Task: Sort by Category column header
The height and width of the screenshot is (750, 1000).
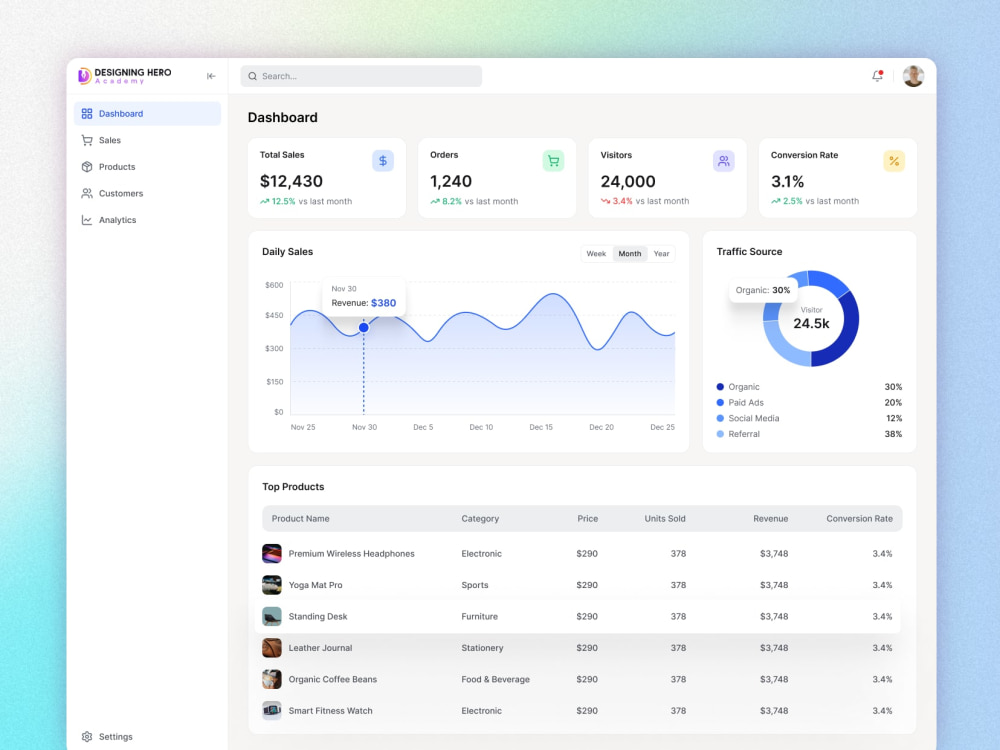Action: coord(480,518)
